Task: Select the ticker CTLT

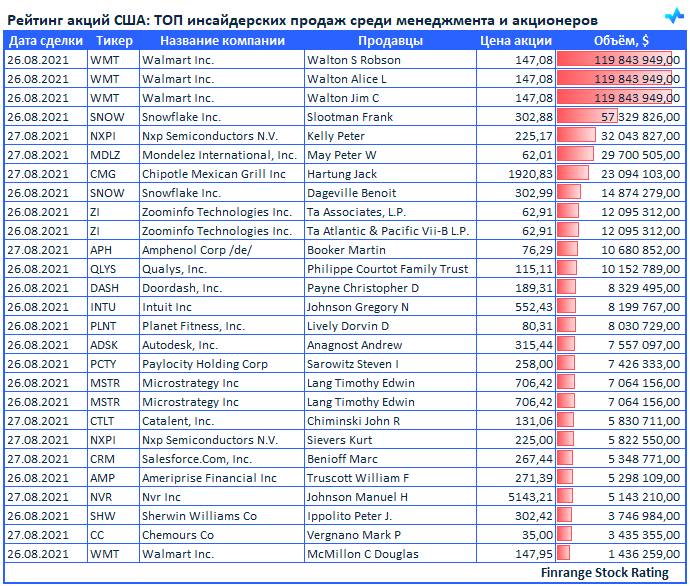Action: click(x=102, y=421)
